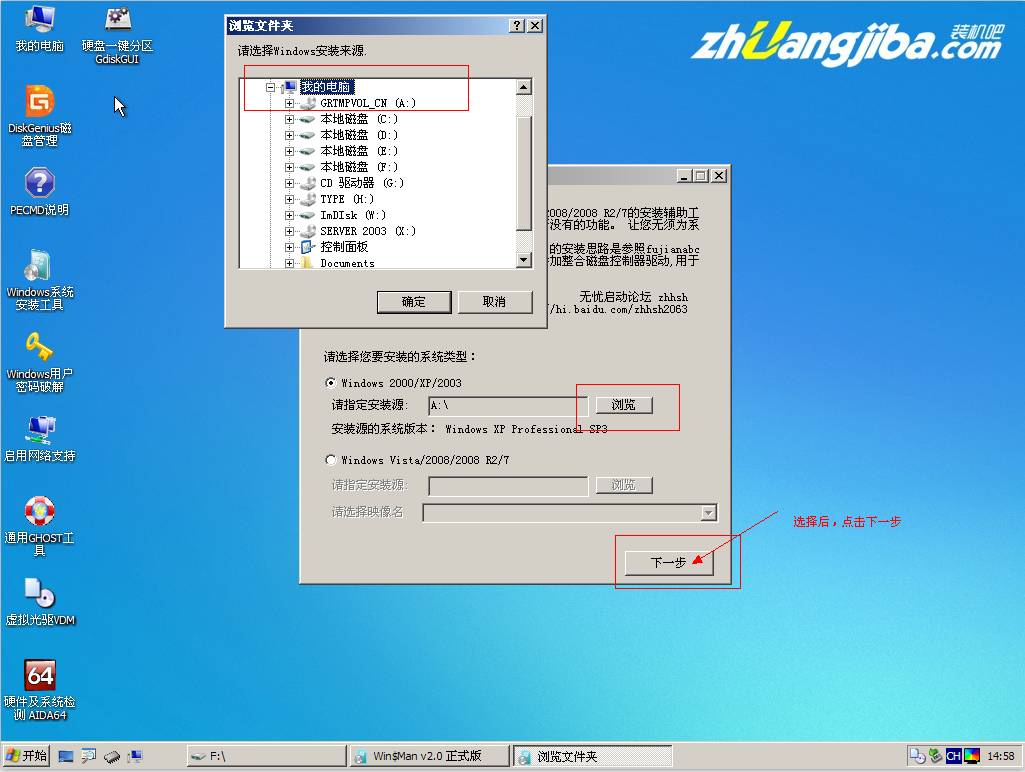The width and height of the screenshot is (1025, 772).
Task: Select Windows Vista/2008/2008 R2/7 option
Action: click(x=330, y=459)
